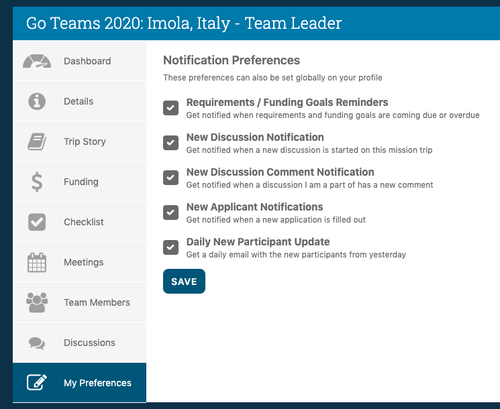This screenshot has height=409, width=500.
Task: Select the Team Members people icon
Action: pyautogui.click(x=37, y=302)
